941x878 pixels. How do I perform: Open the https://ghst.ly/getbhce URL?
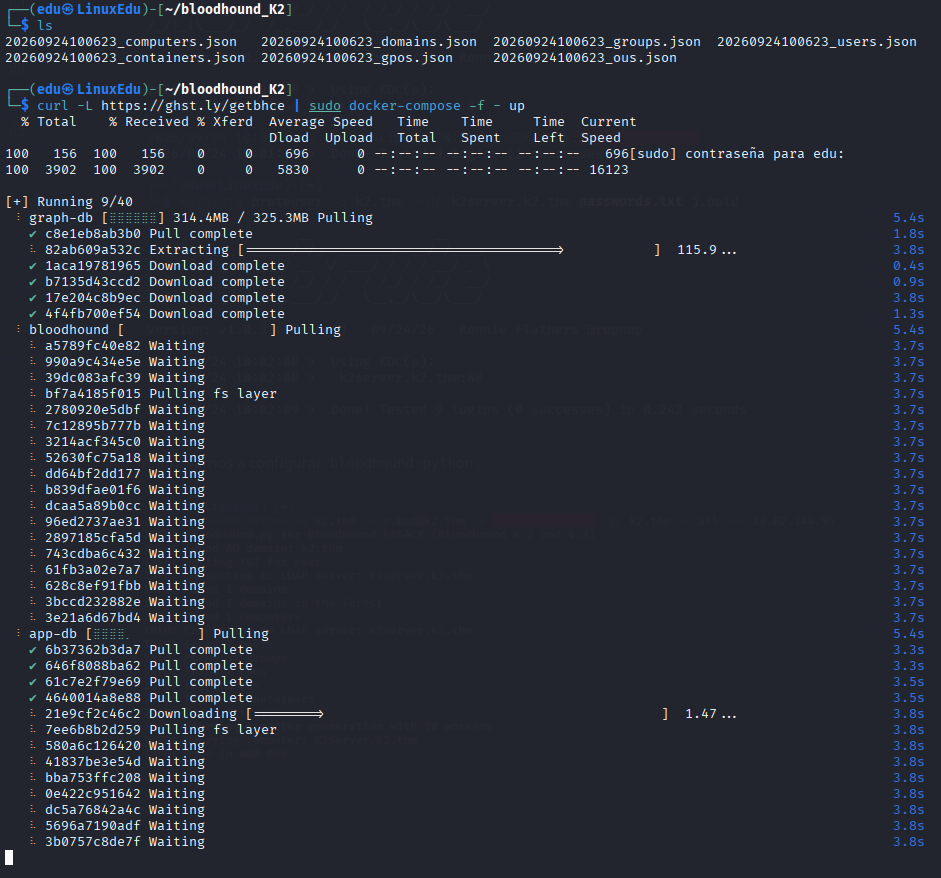click(193, 106)
